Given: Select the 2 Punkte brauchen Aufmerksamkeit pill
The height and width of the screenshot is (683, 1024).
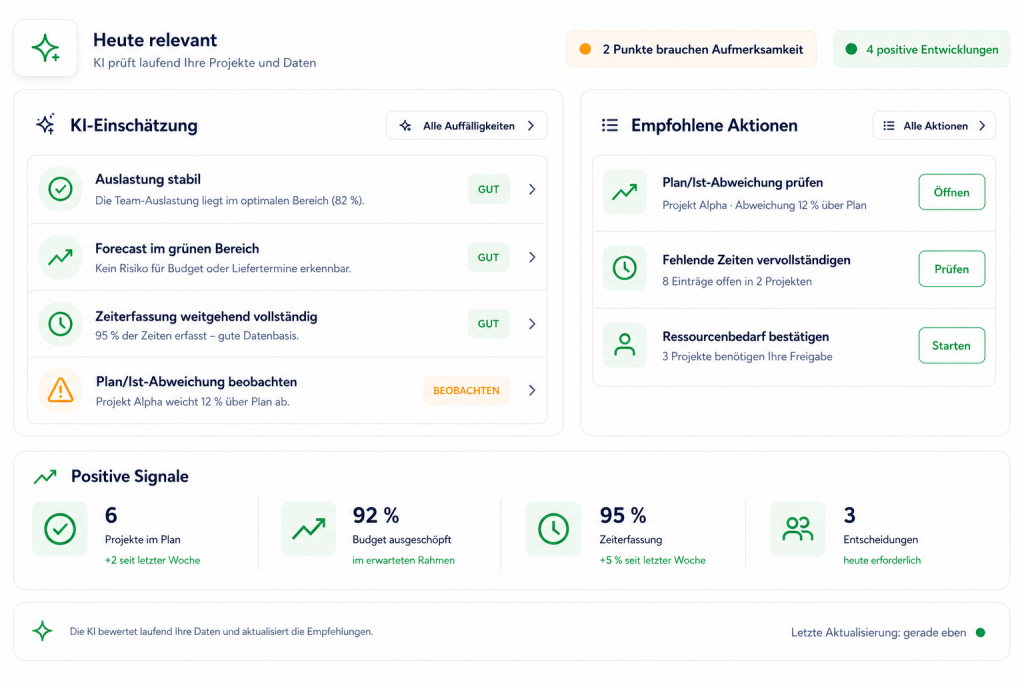Looking at the screenshot, I should click(691, 49).
